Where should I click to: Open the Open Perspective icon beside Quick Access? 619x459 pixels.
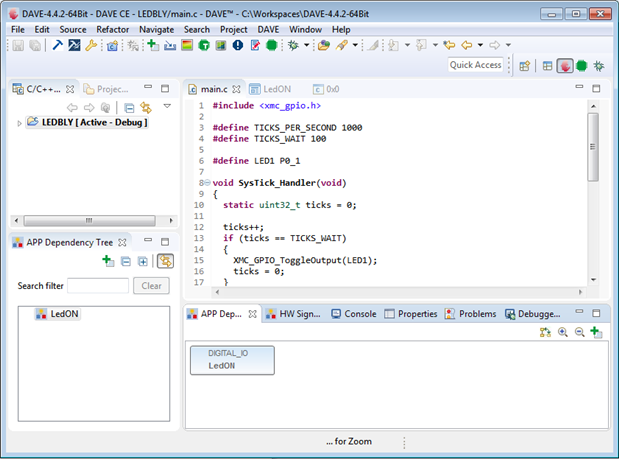coord(524,66)
